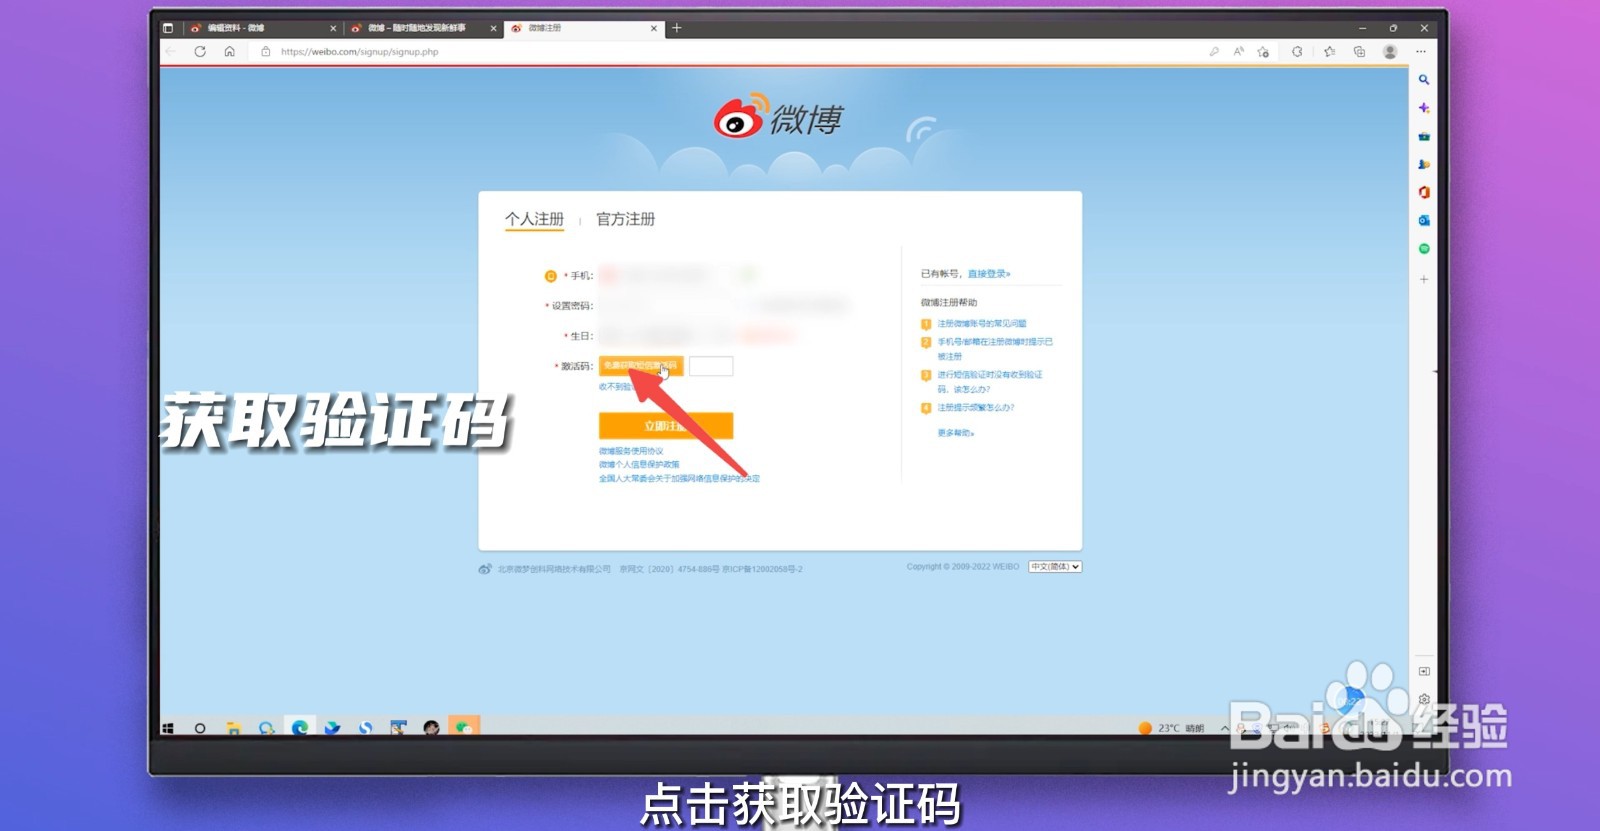Add this page to favorites
This screenshot has height=831, width=1600.
click(x=1264, y=52)
